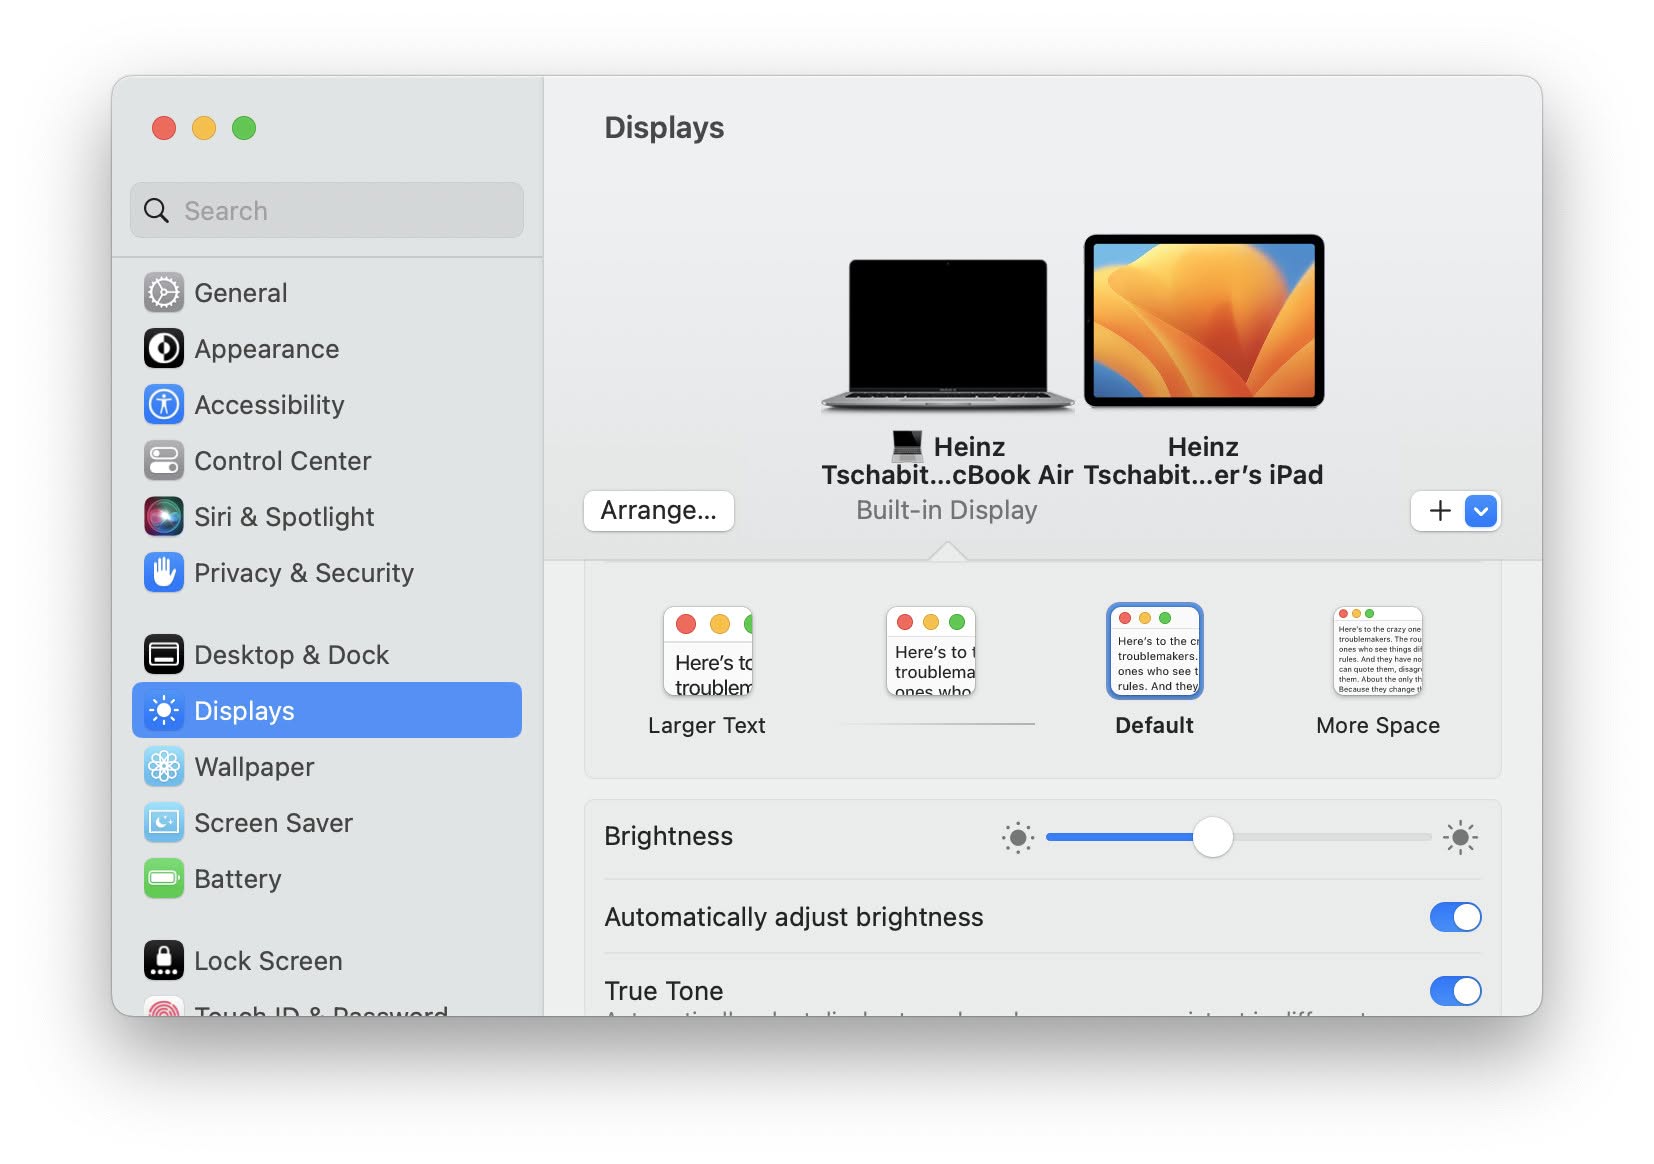The image size is (1654, 1164).
Task: Open Wallpaper settings
Action: (327, 767)
